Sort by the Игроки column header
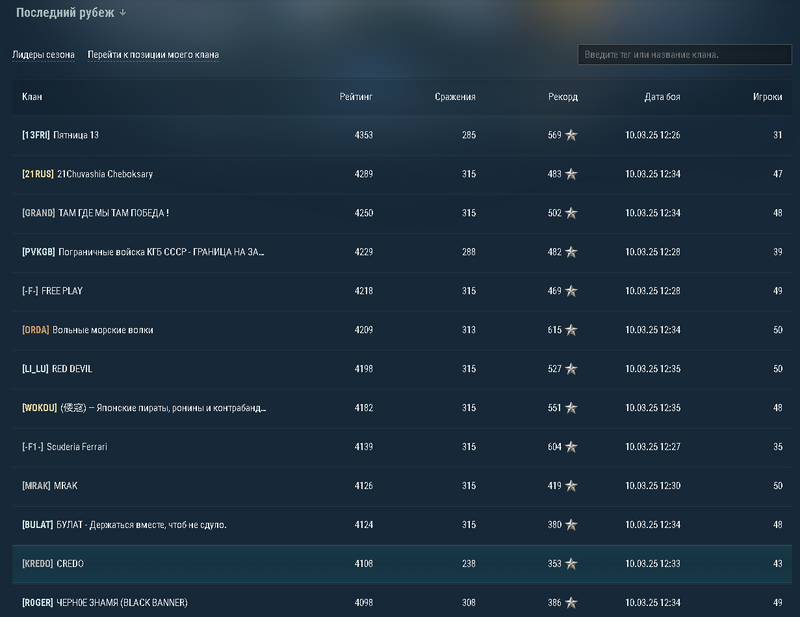Screen dimensions: 800x617 coord(767,96)
